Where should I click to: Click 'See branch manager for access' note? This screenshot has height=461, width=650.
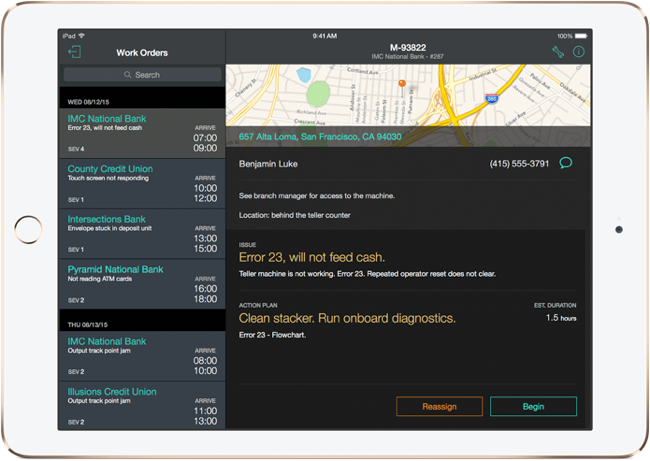[x=317, y=196]
